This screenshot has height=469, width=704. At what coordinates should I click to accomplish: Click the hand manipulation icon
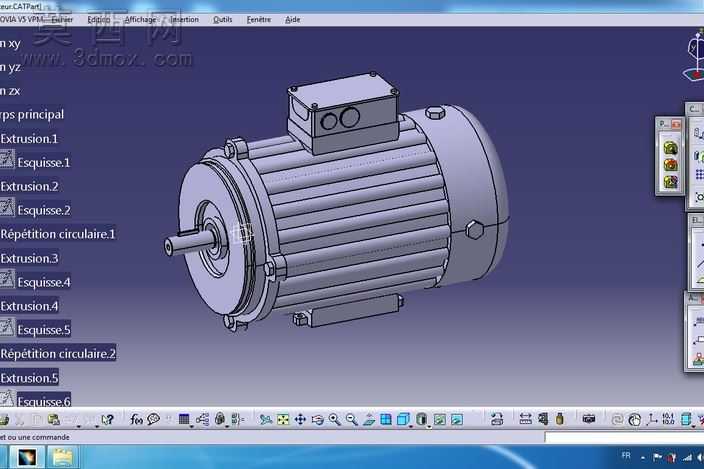tap(634, 420)
